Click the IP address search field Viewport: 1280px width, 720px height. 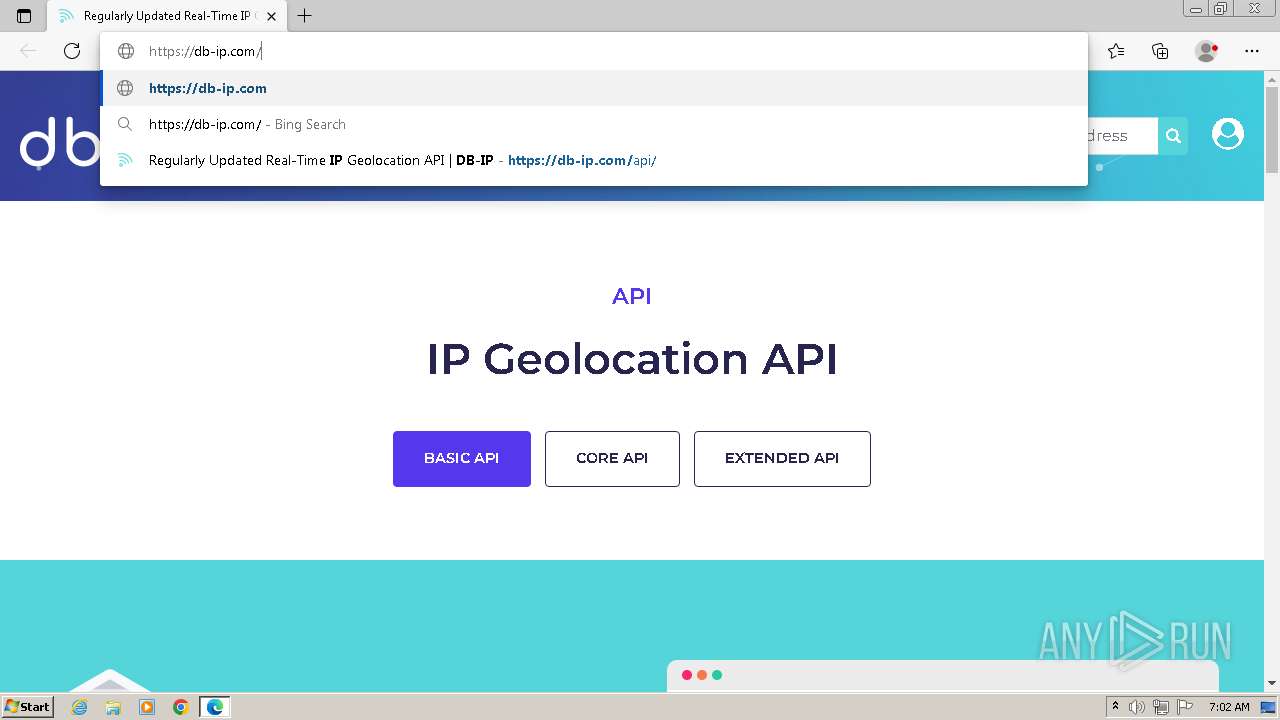(x=1122, y=136)
